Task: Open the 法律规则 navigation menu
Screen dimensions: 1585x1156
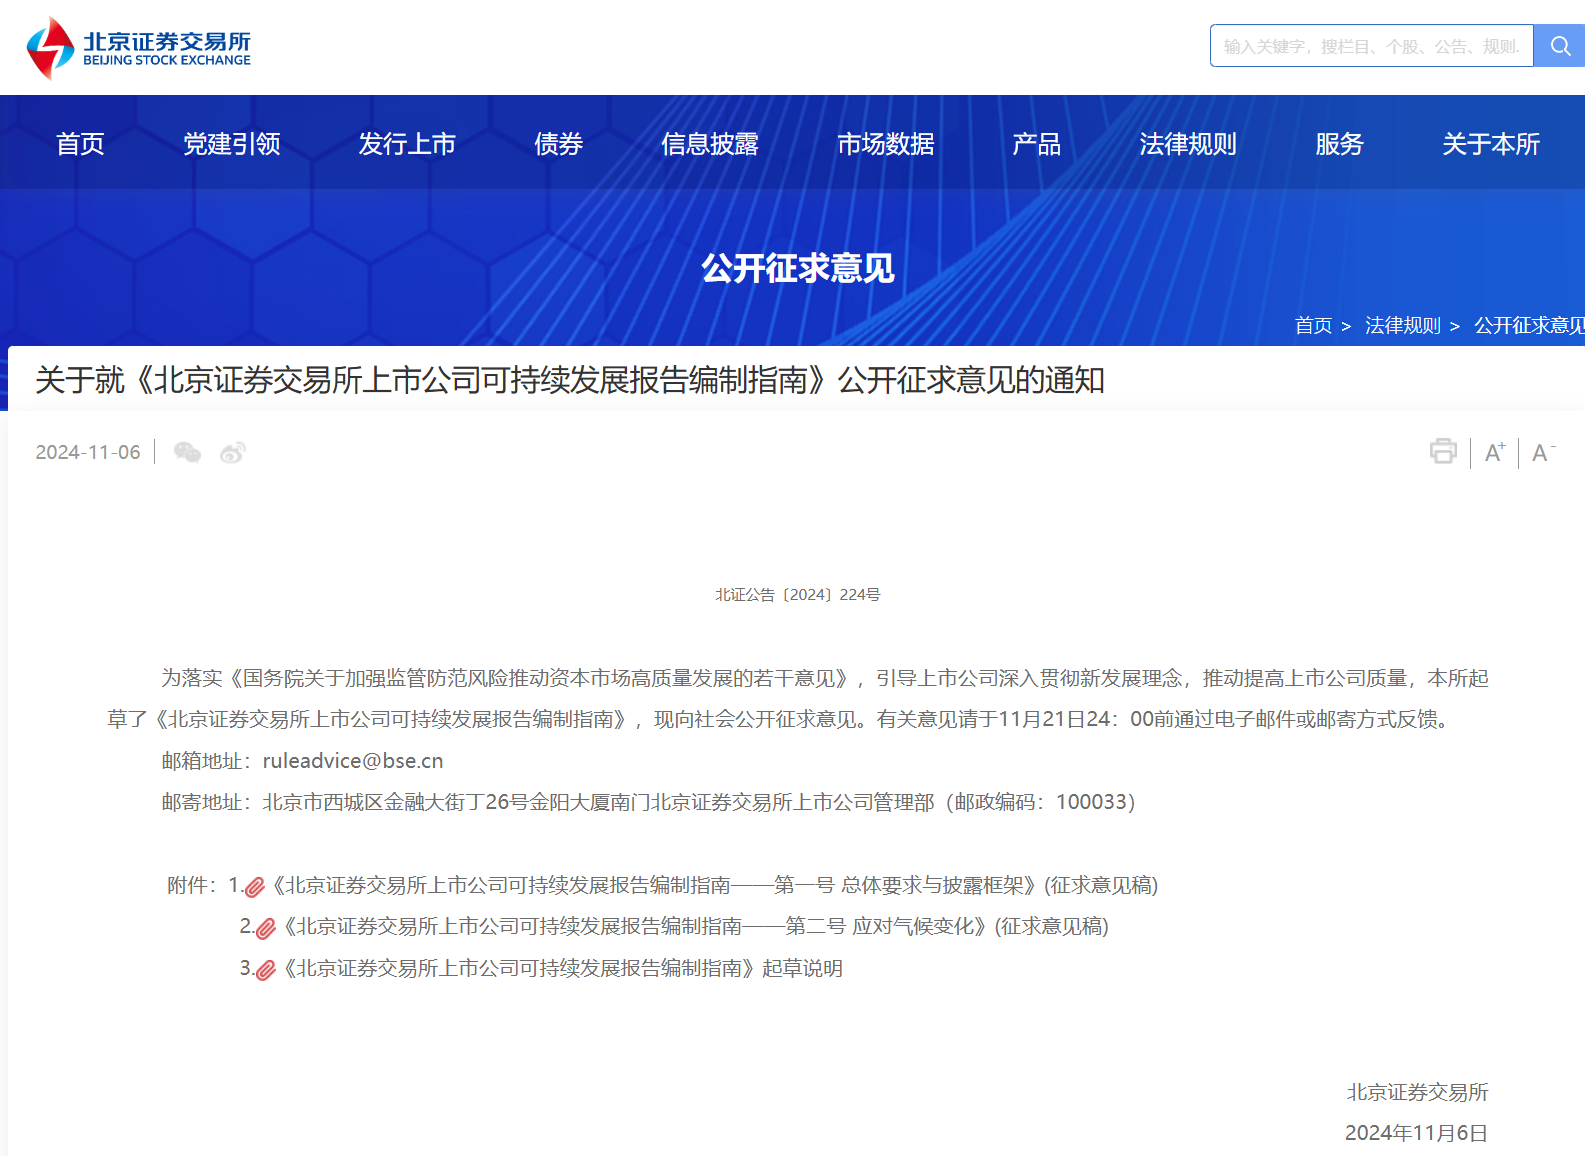Action: click(x=1187, y=144)
